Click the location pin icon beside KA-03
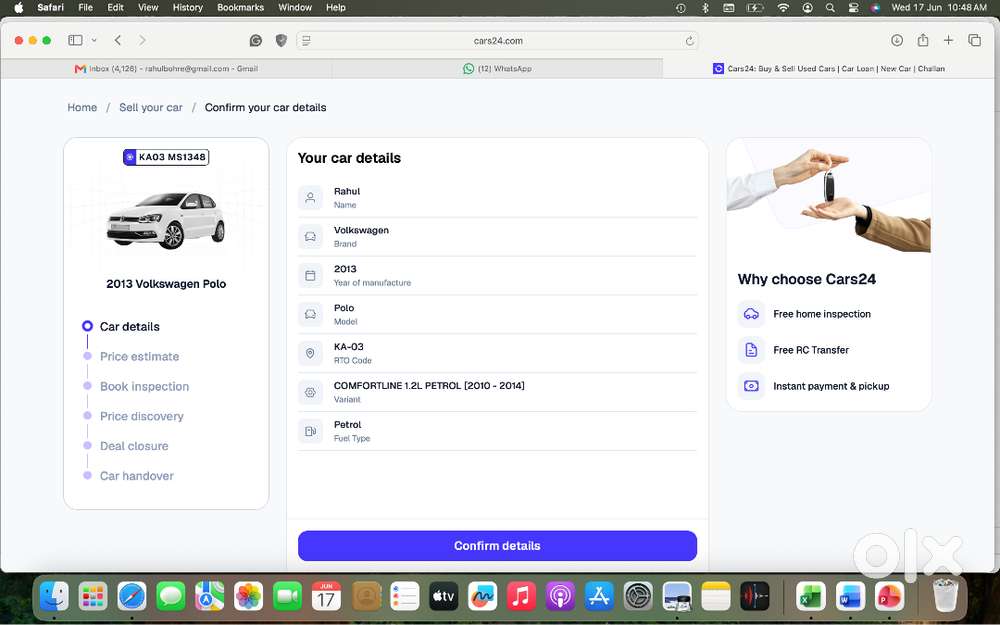The width and height of the screenshot is (1000, 625). point(310,353)
